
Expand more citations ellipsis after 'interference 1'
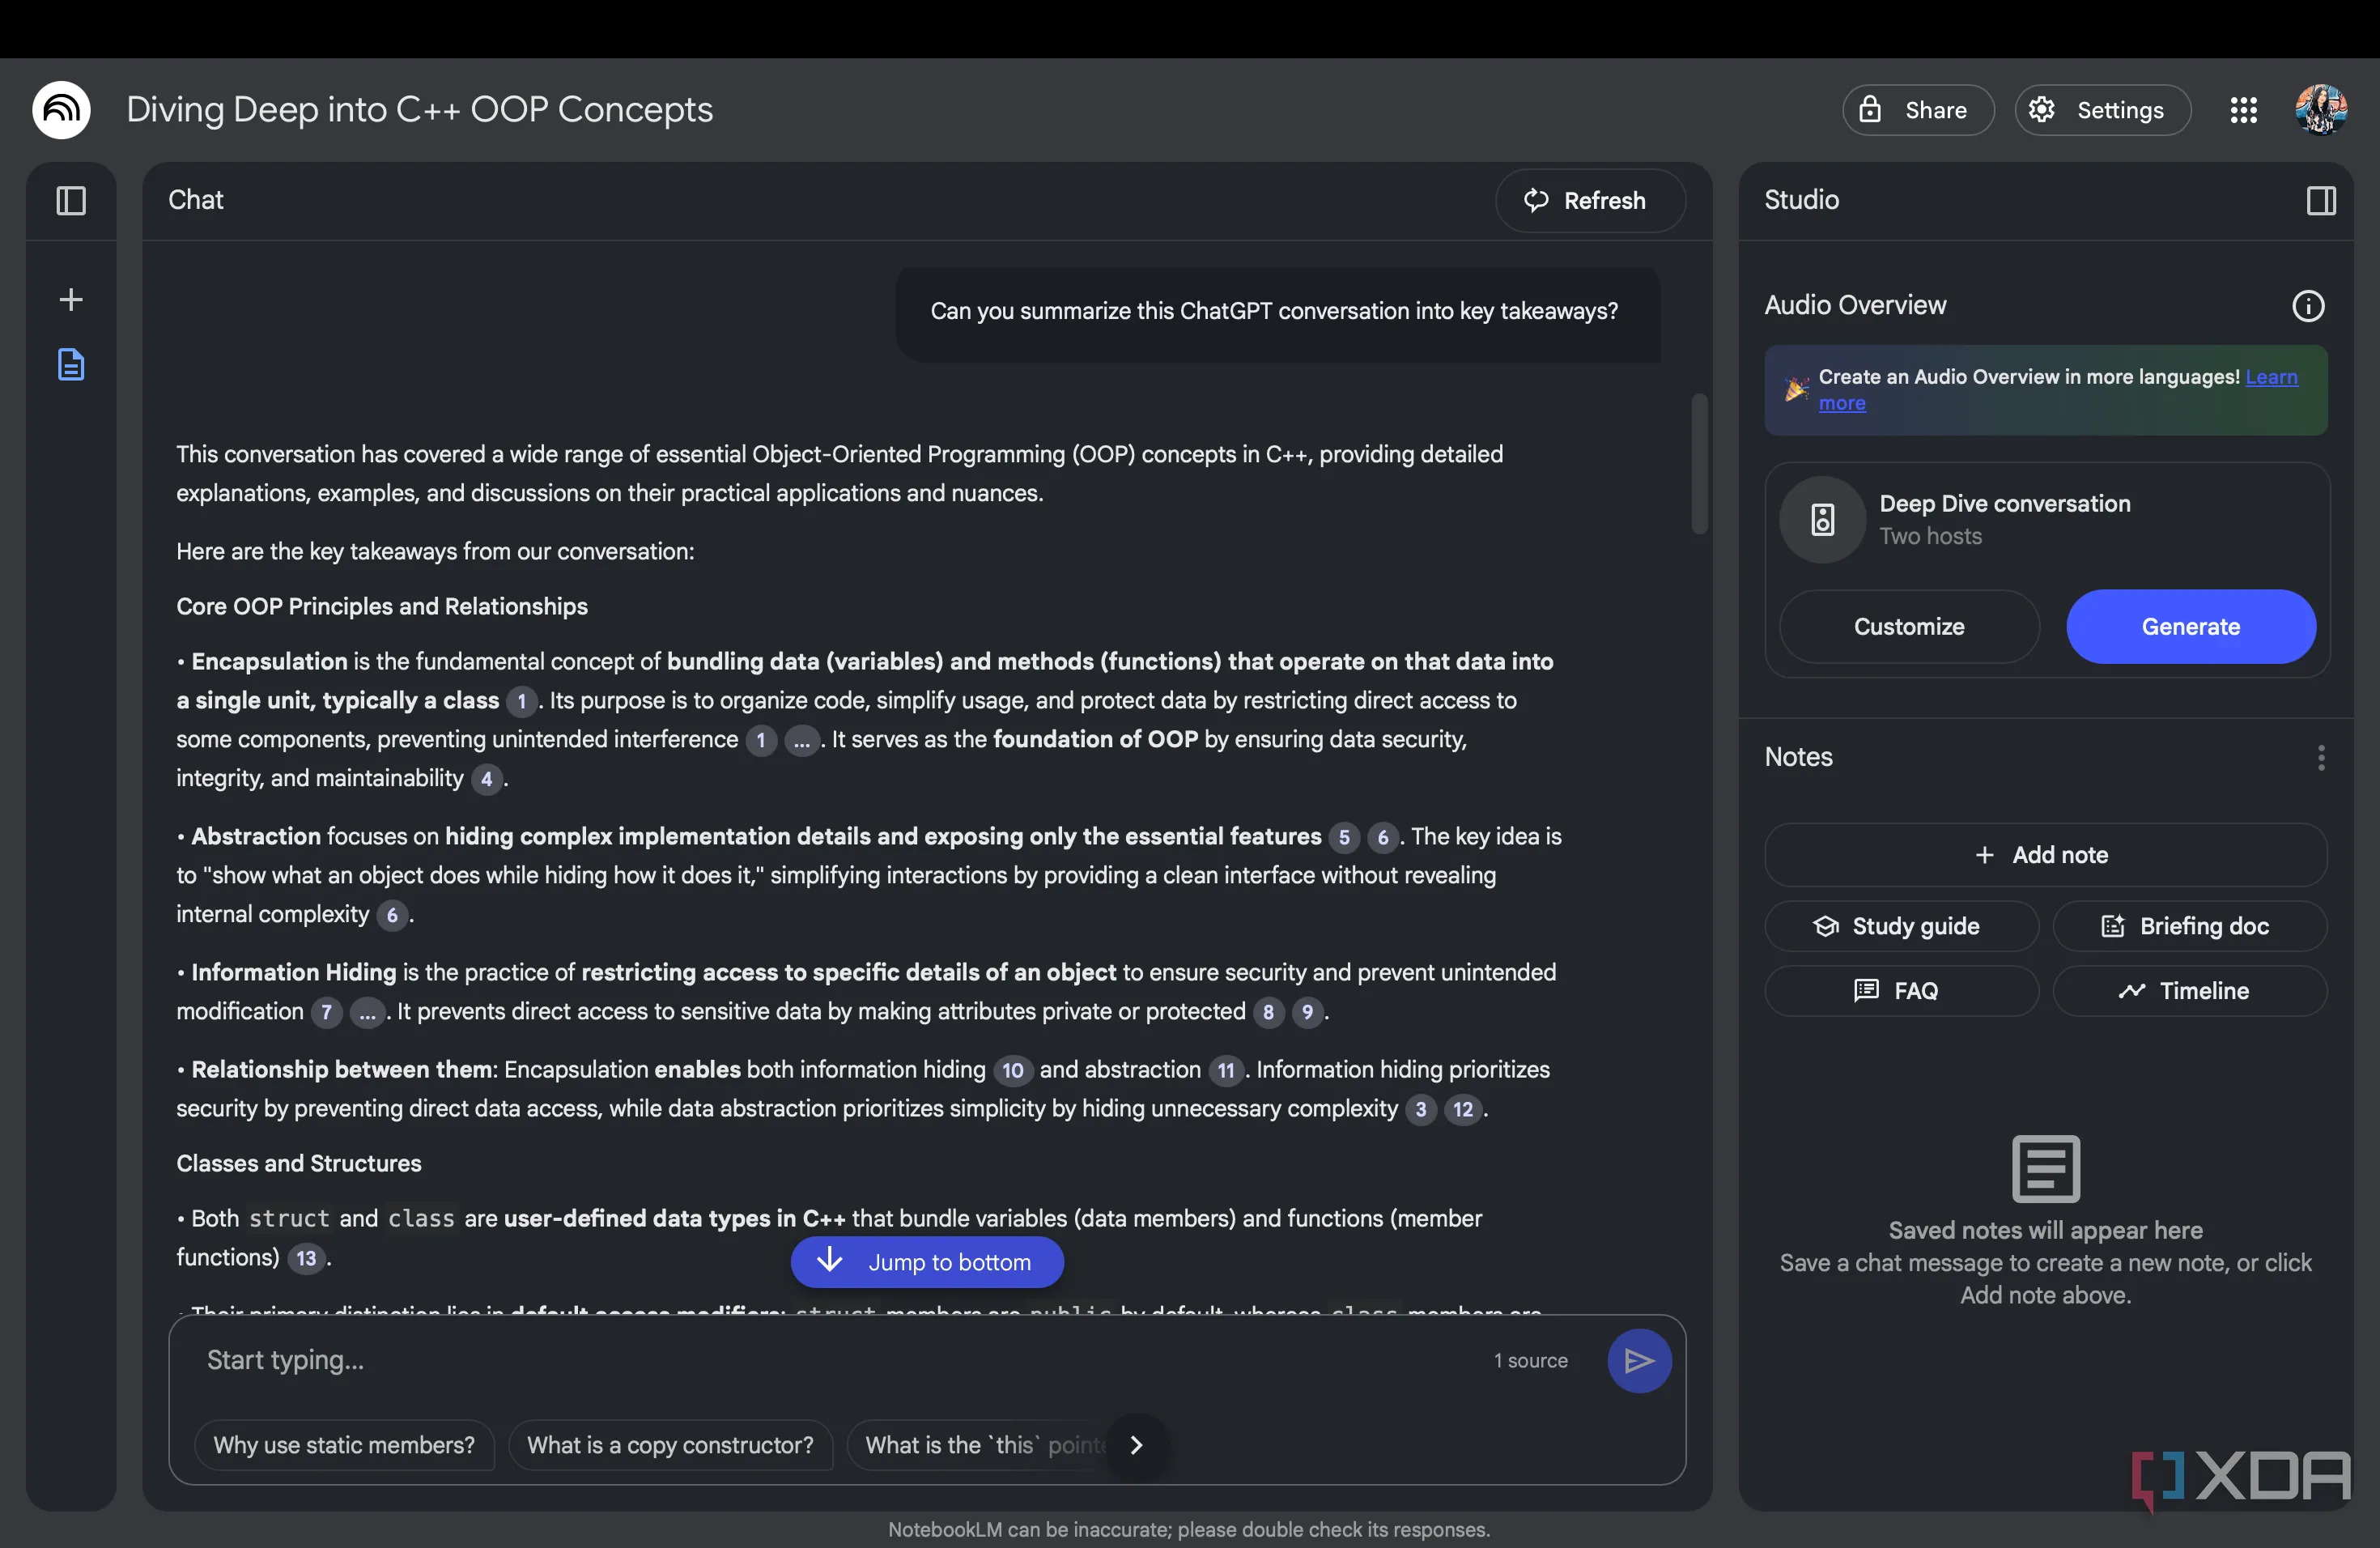801,740
